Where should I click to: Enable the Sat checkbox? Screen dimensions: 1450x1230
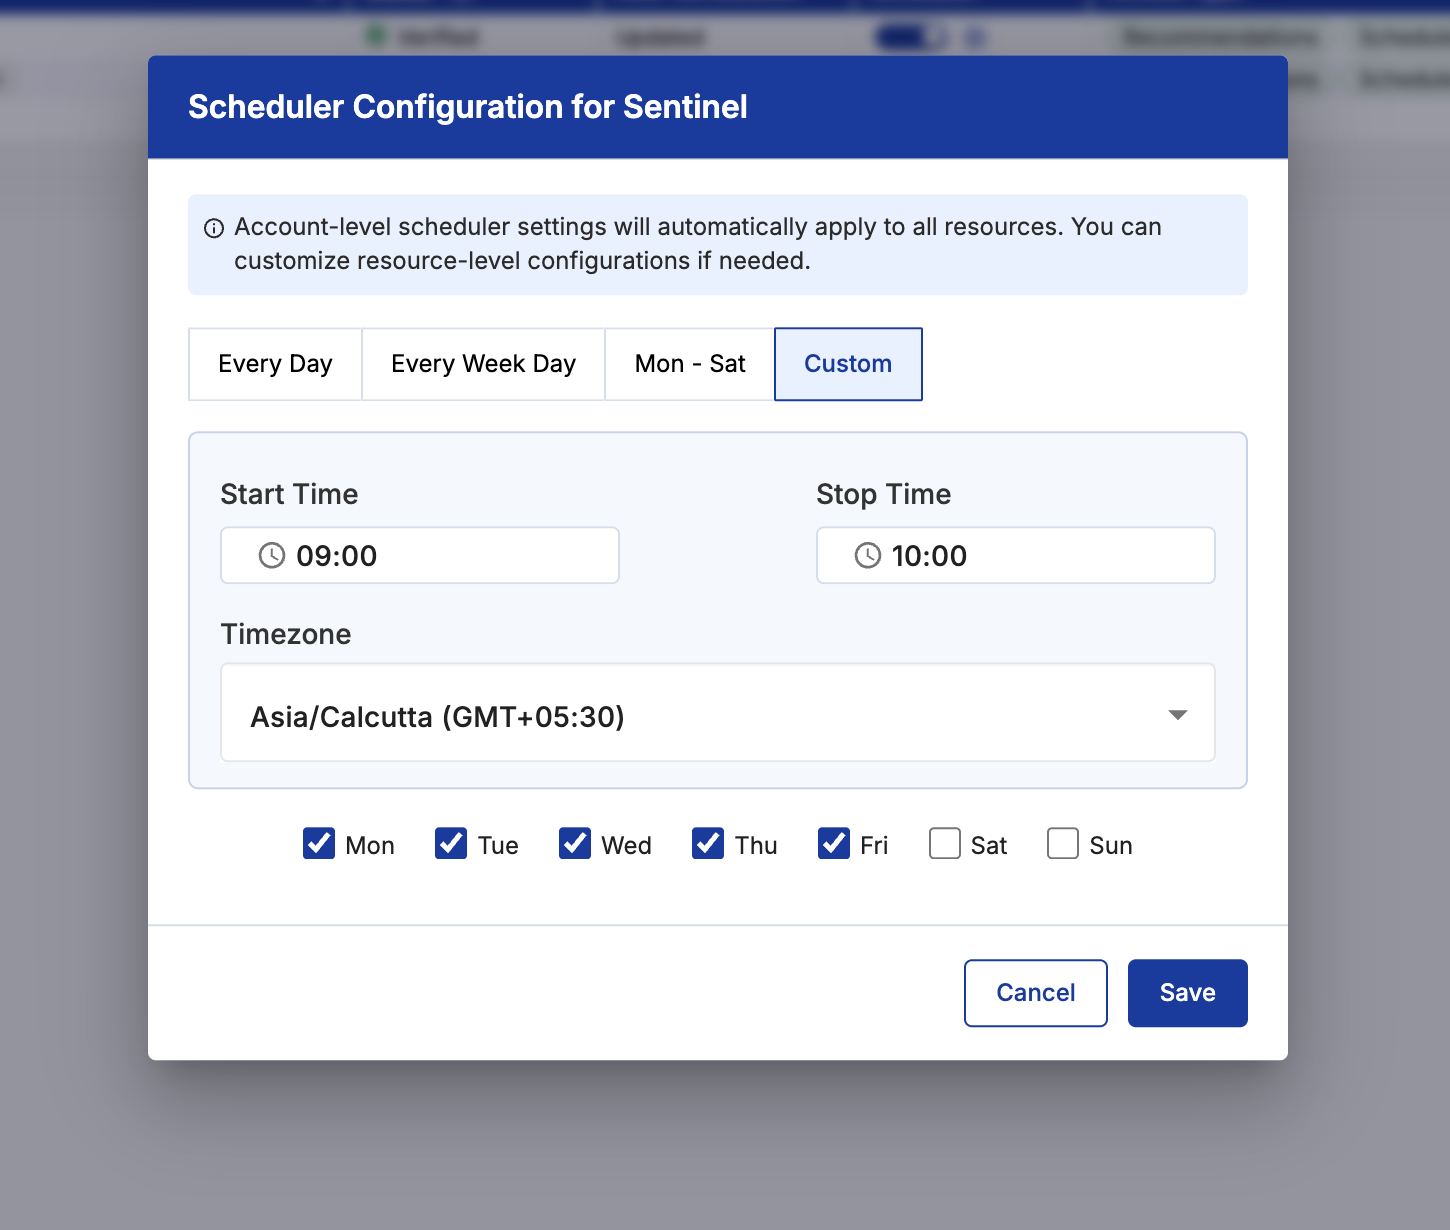click(945, 843)
